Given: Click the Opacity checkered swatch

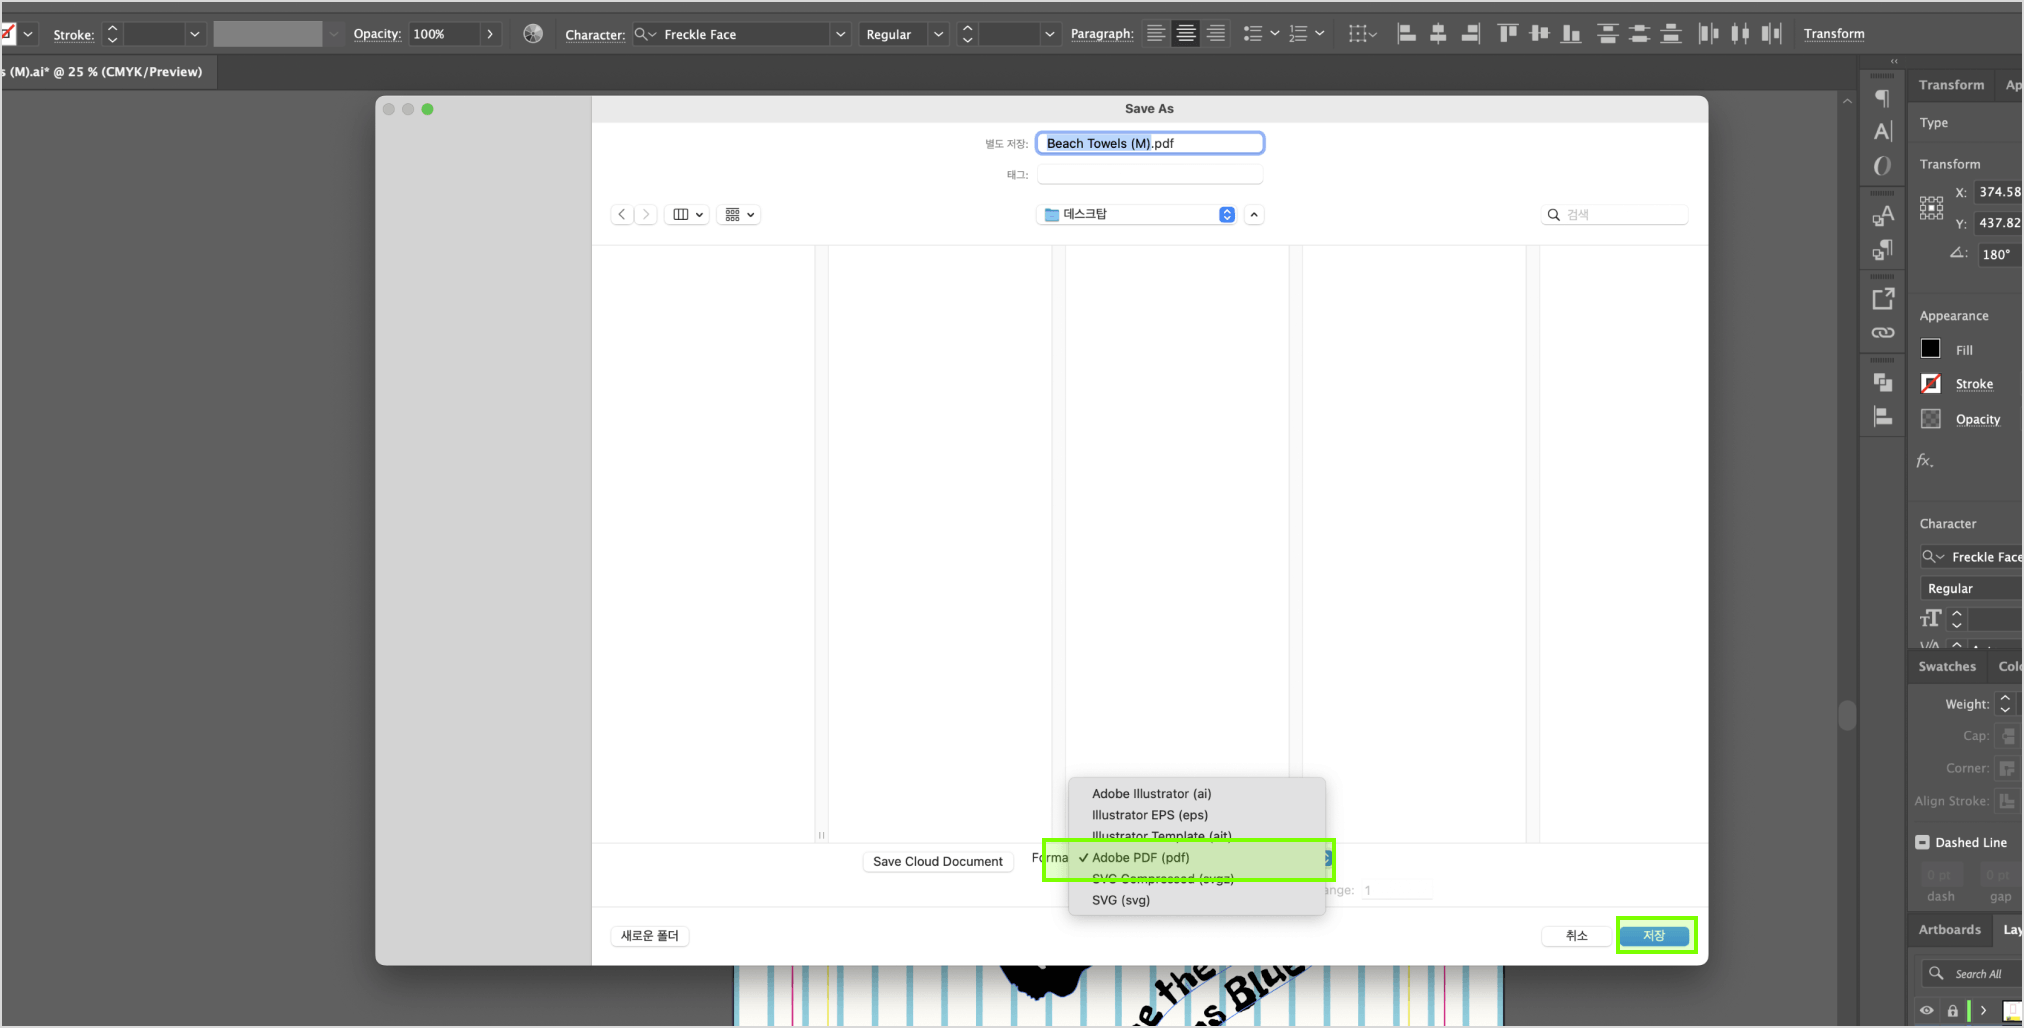Looking at the screenshot, I should (x=1931, y=419).
